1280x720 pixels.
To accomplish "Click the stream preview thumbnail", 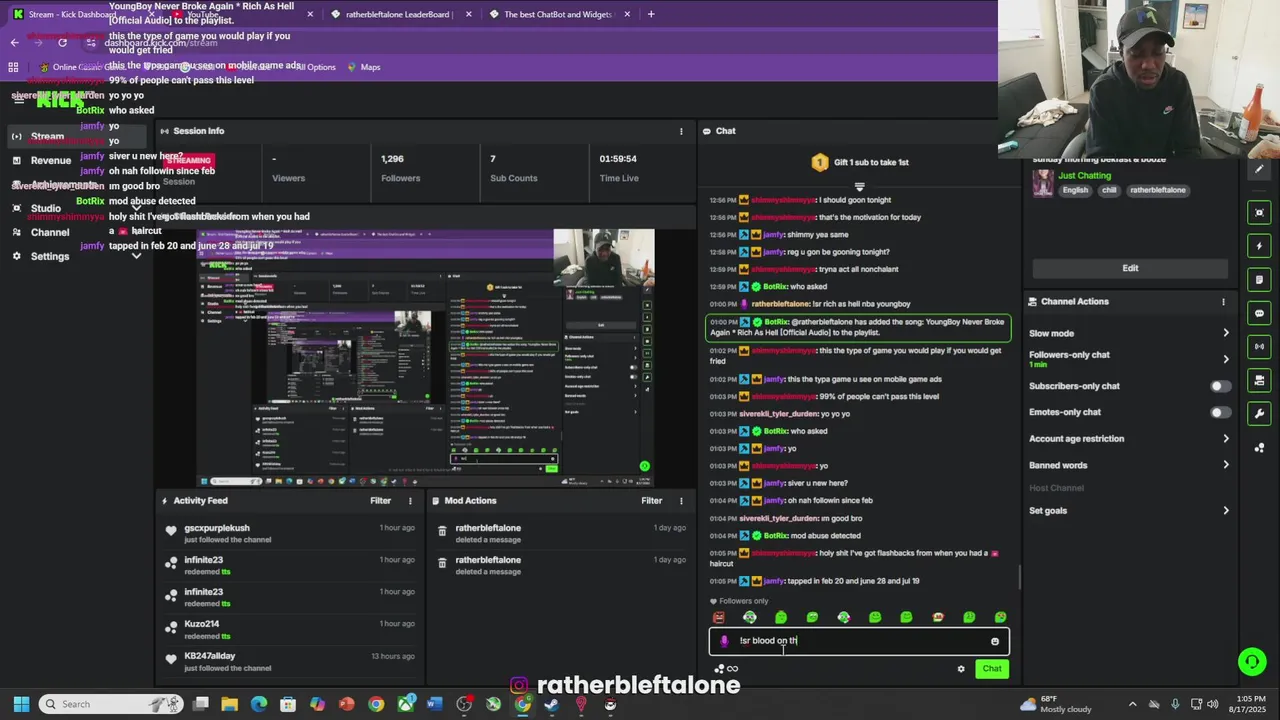I will [425, 358].
